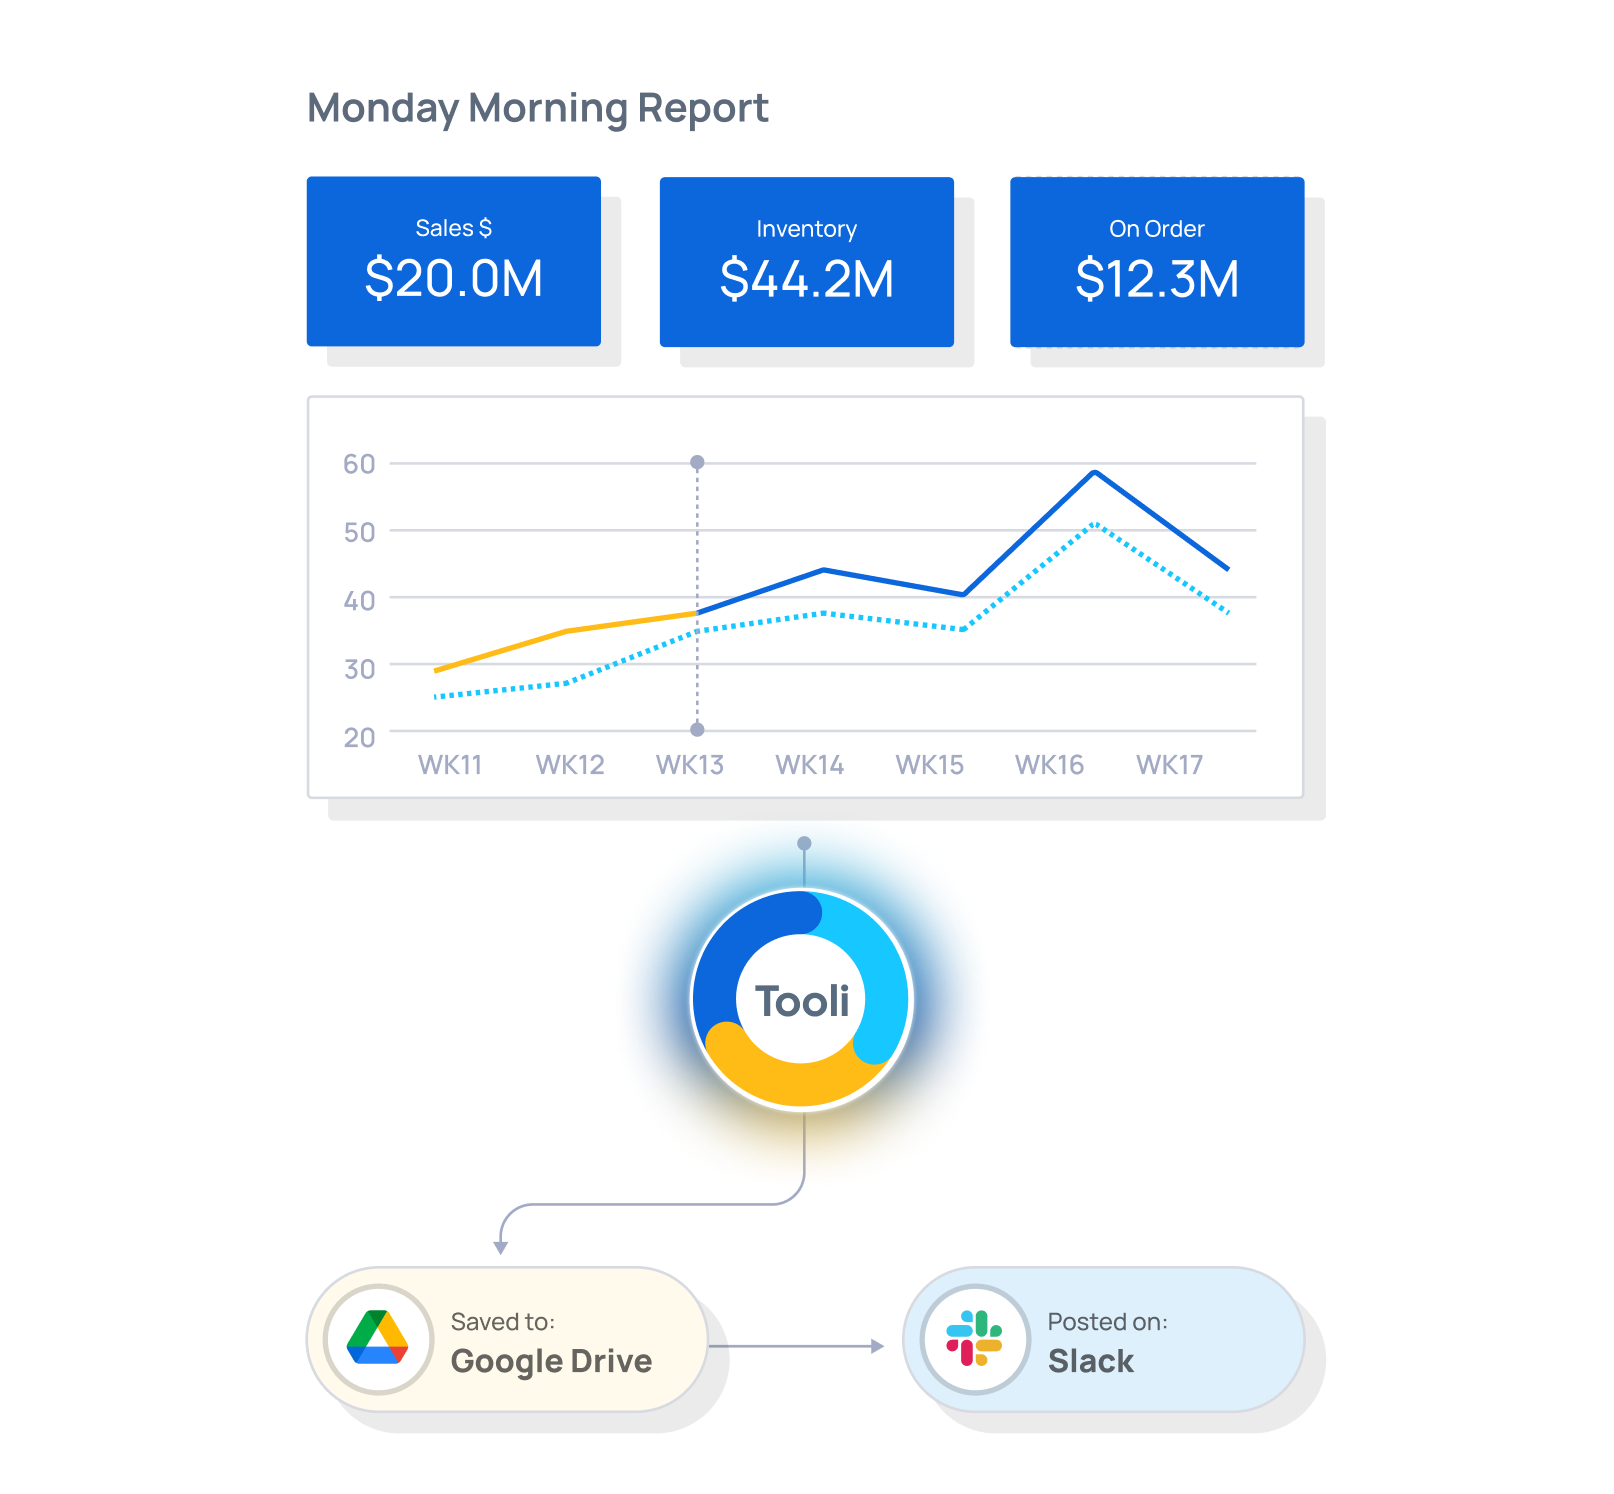Click the 30 y-axis value
Viewport: 1614px width, 1494px height.
[360, 669]
